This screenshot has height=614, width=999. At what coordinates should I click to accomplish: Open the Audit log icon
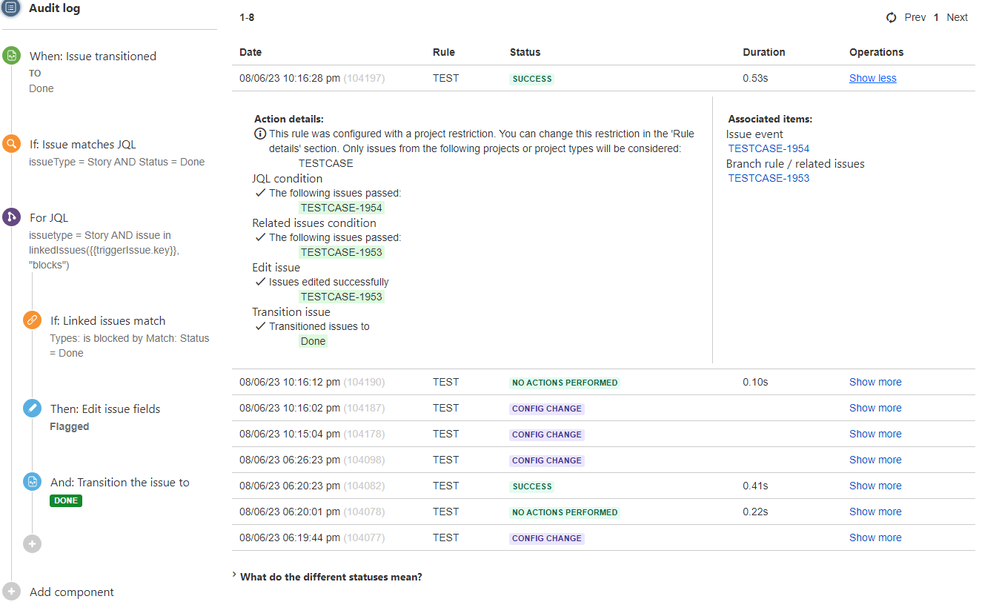(11, 7)
